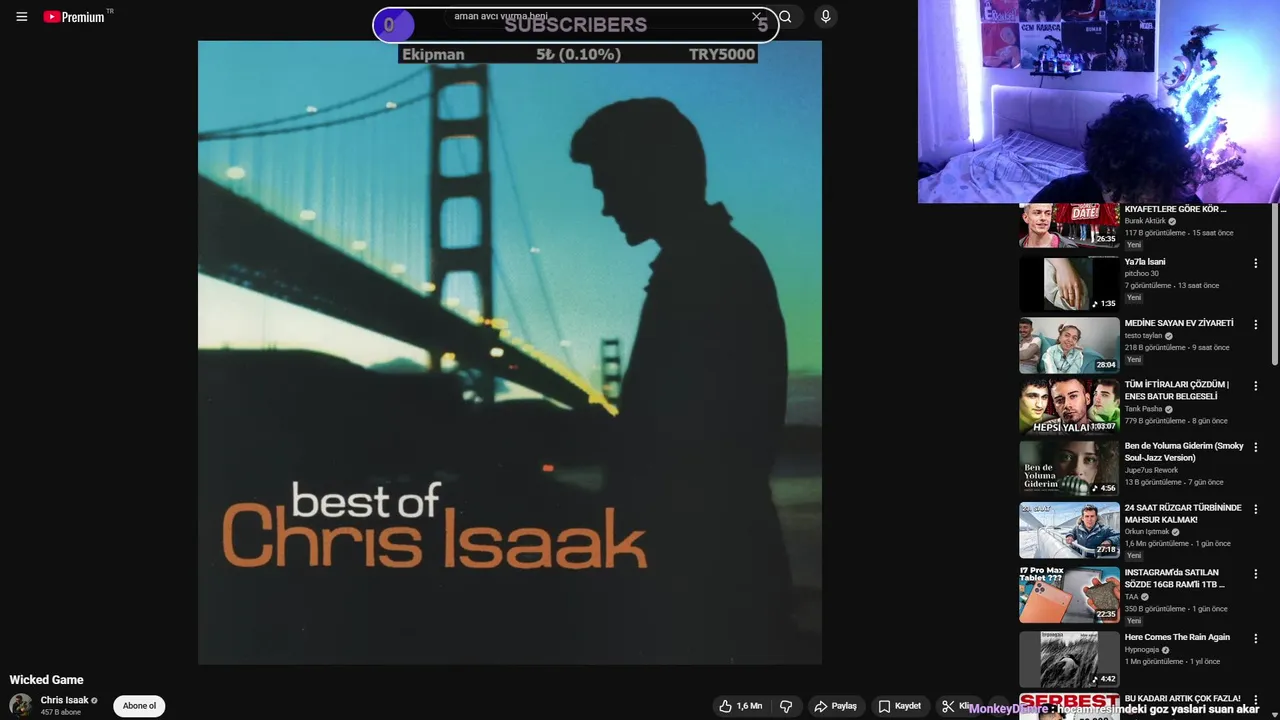
Task: Open the 'MEDİNE SAYAN EV ZİYARETİ' title
Action: tap(1179, 323)
